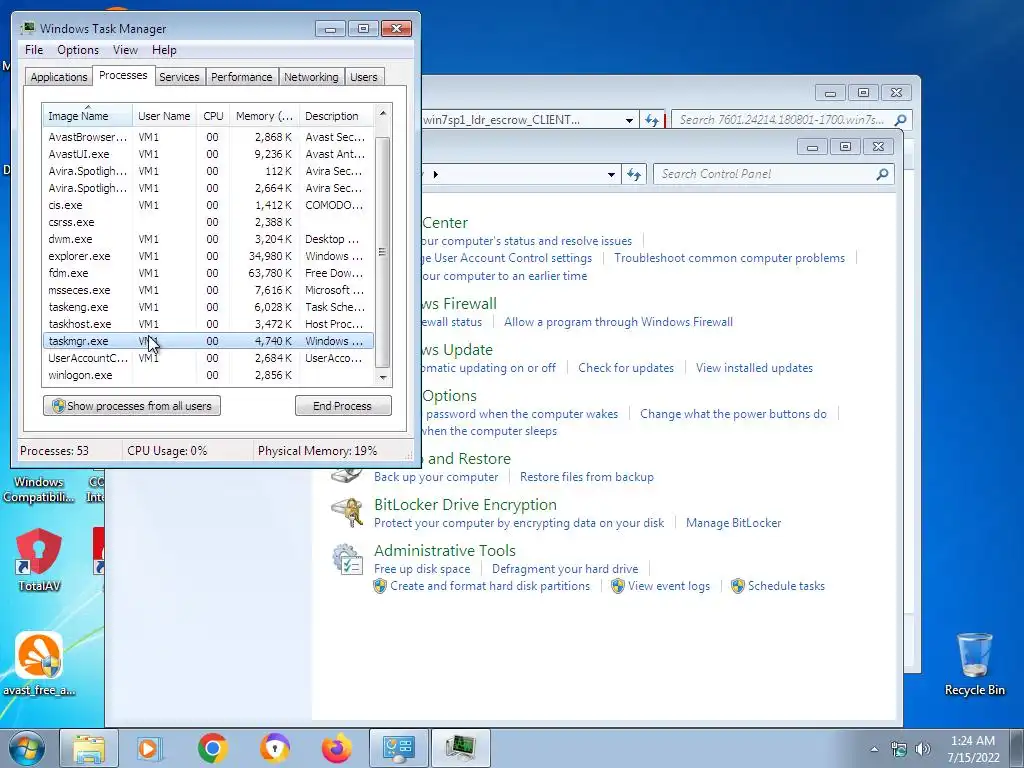
Task: Refresh the rear Explorer address bar
Action: [x=652, y=120]
